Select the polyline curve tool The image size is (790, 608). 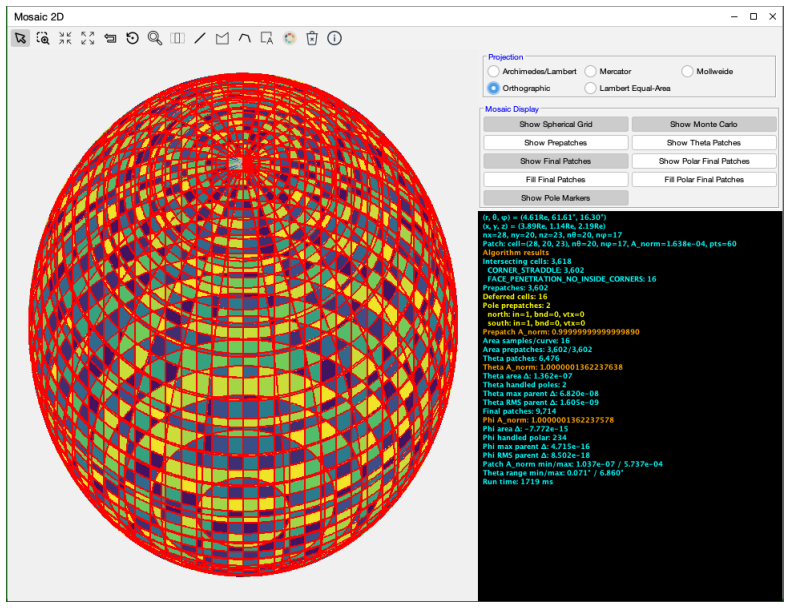click(x=245, y=38)
